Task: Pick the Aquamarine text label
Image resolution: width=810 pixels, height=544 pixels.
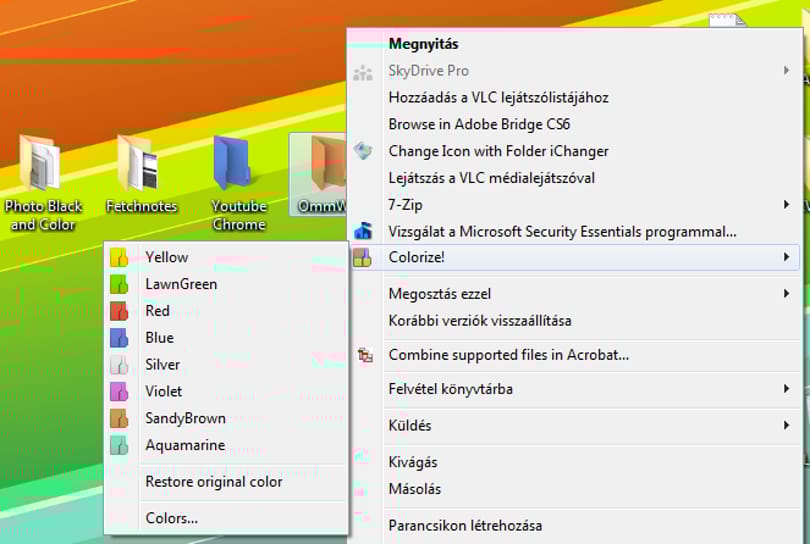Action: (x=185, y=445)
